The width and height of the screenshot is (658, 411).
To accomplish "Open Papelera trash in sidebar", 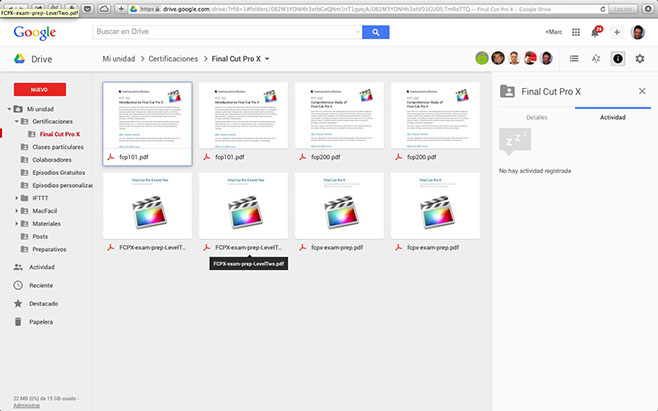I will pos(40,321).
